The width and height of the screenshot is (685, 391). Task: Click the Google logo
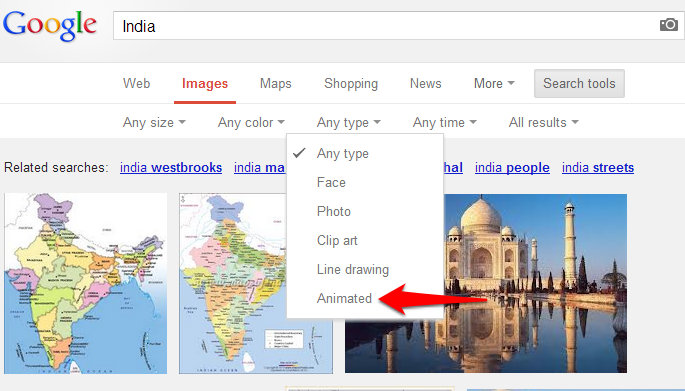click(x=50, y=26)
